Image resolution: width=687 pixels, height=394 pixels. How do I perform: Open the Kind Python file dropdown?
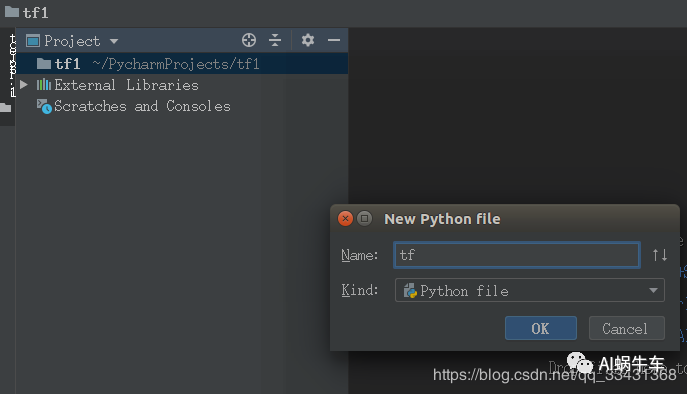(x=530, y=290)
